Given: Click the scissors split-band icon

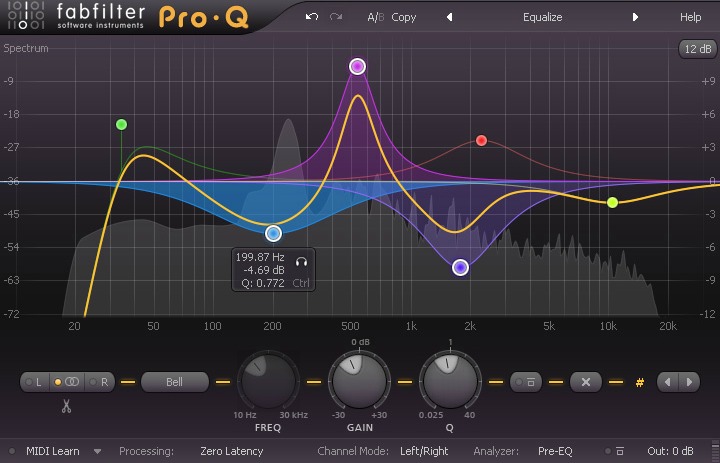Looking at the screenshot, I should pos(67,406).
